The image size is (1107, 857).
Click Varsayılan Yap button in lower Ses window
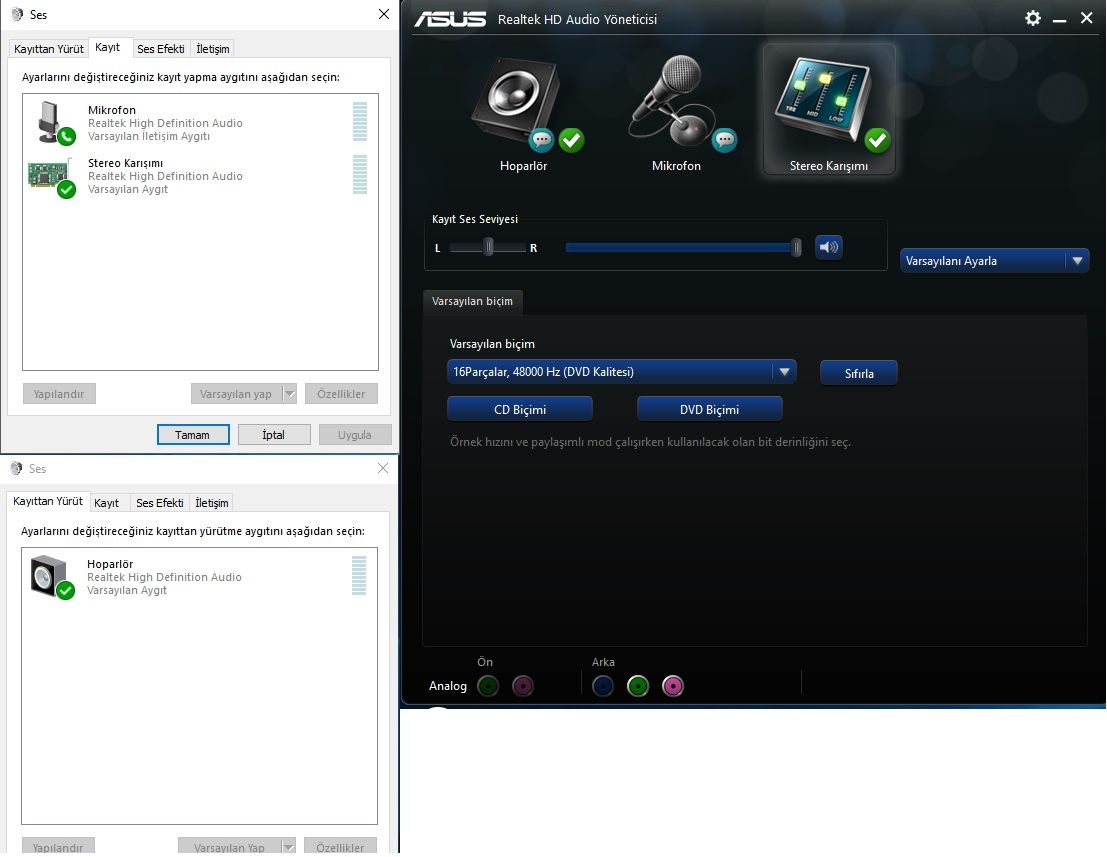(x=229, y=847)
